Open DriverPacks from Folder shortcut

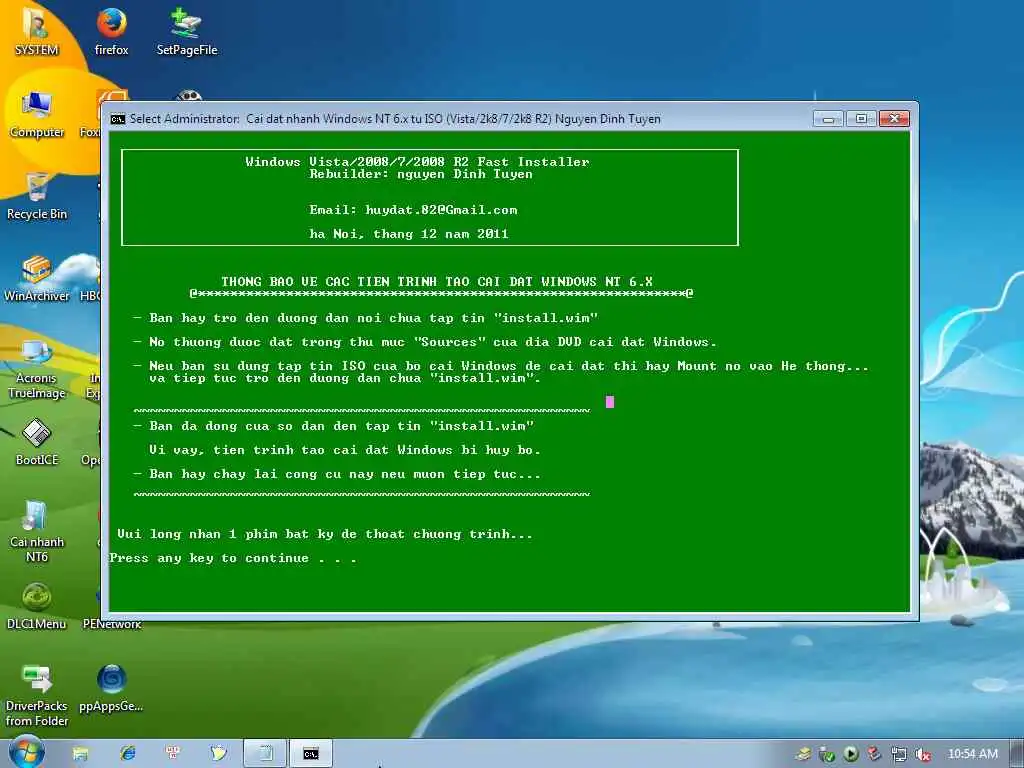coord(37,696)
